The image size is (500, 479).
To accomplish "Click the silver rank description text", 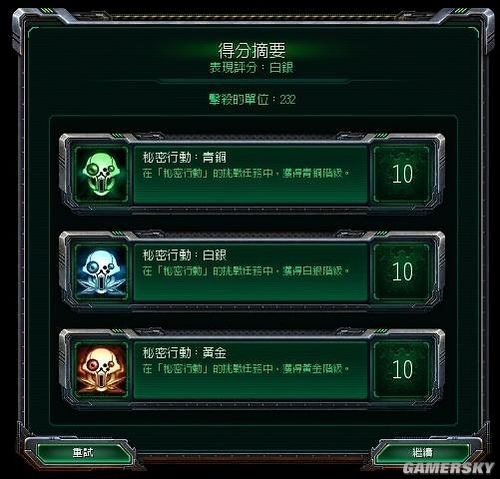I will point(246,271).
